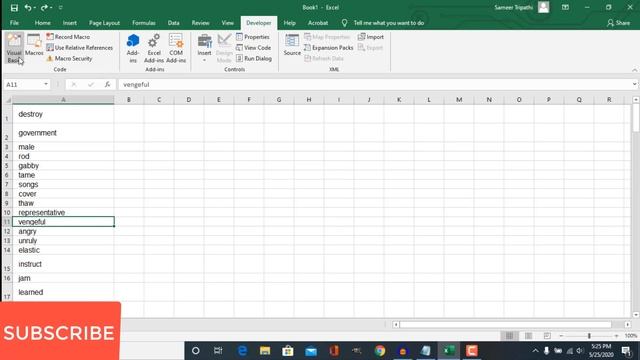Select cell containing government
This screenshot has height=360, width=640.
63,133
